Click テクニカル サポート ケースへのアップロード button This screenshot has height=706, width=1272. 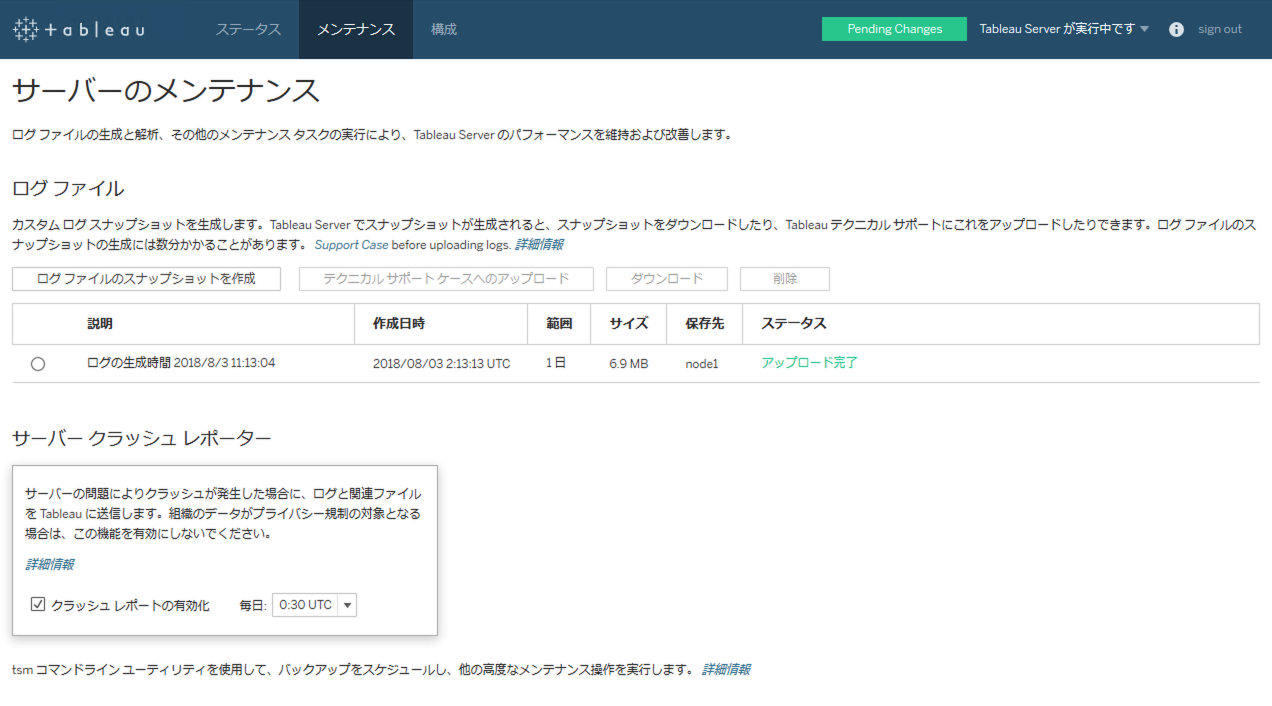(445, 278)
